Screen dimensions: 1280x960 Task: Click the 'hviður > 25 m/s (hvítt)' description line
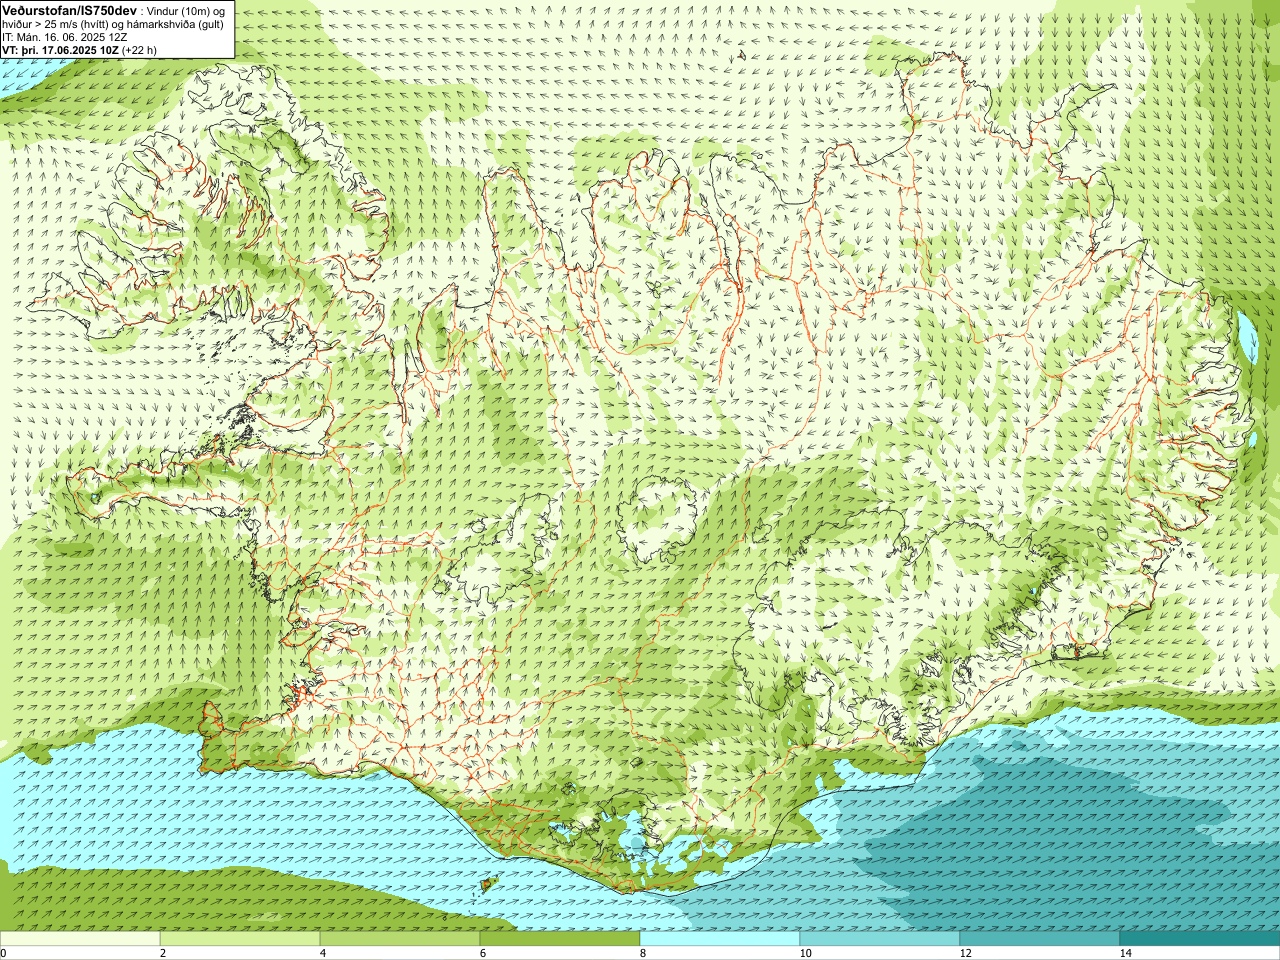click(55, 24)
